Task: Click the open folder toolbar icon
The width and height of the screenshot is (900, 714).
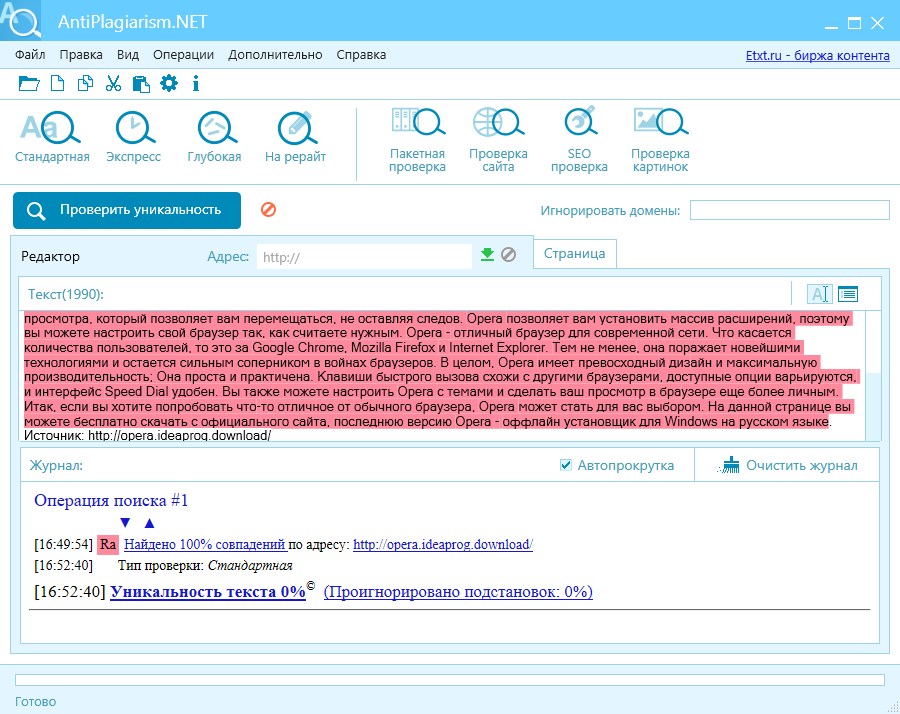Action: [29, 84]
